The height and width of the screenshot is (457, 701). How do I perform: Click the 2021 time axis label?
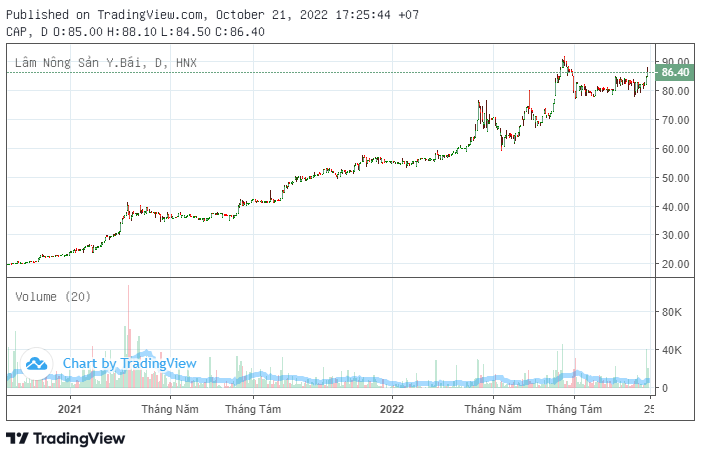(x=70, y=409)
